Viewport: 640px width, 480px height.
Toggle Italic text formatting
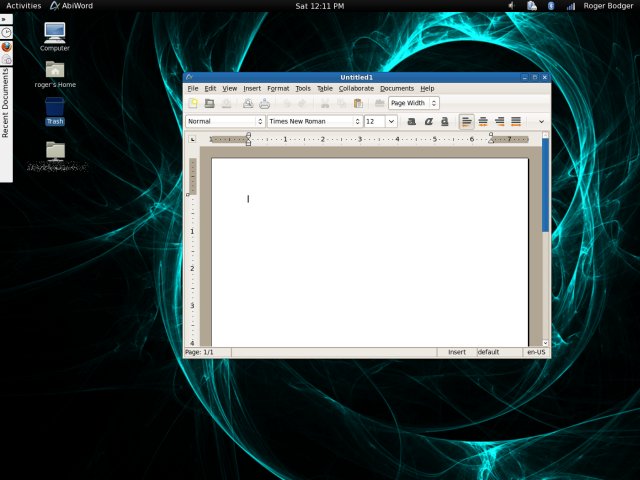click(428, 121)
